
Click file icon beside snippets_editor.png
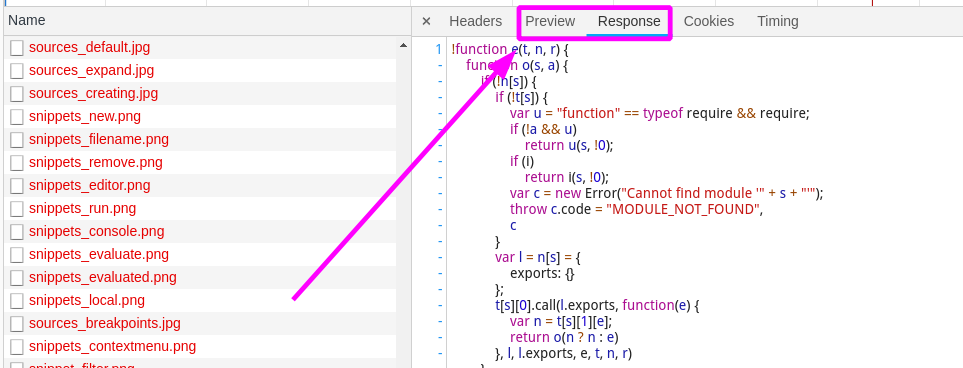pos(17,186)
